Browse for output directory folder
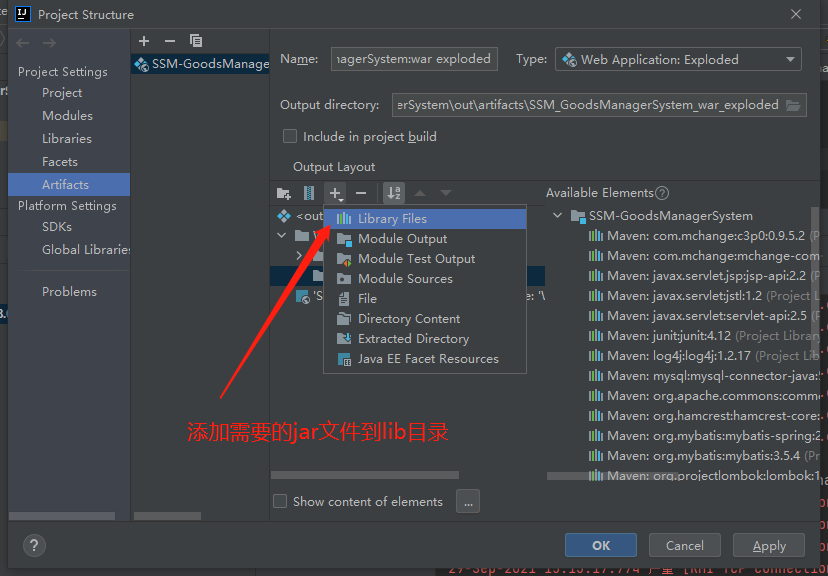 coord(793,105)
